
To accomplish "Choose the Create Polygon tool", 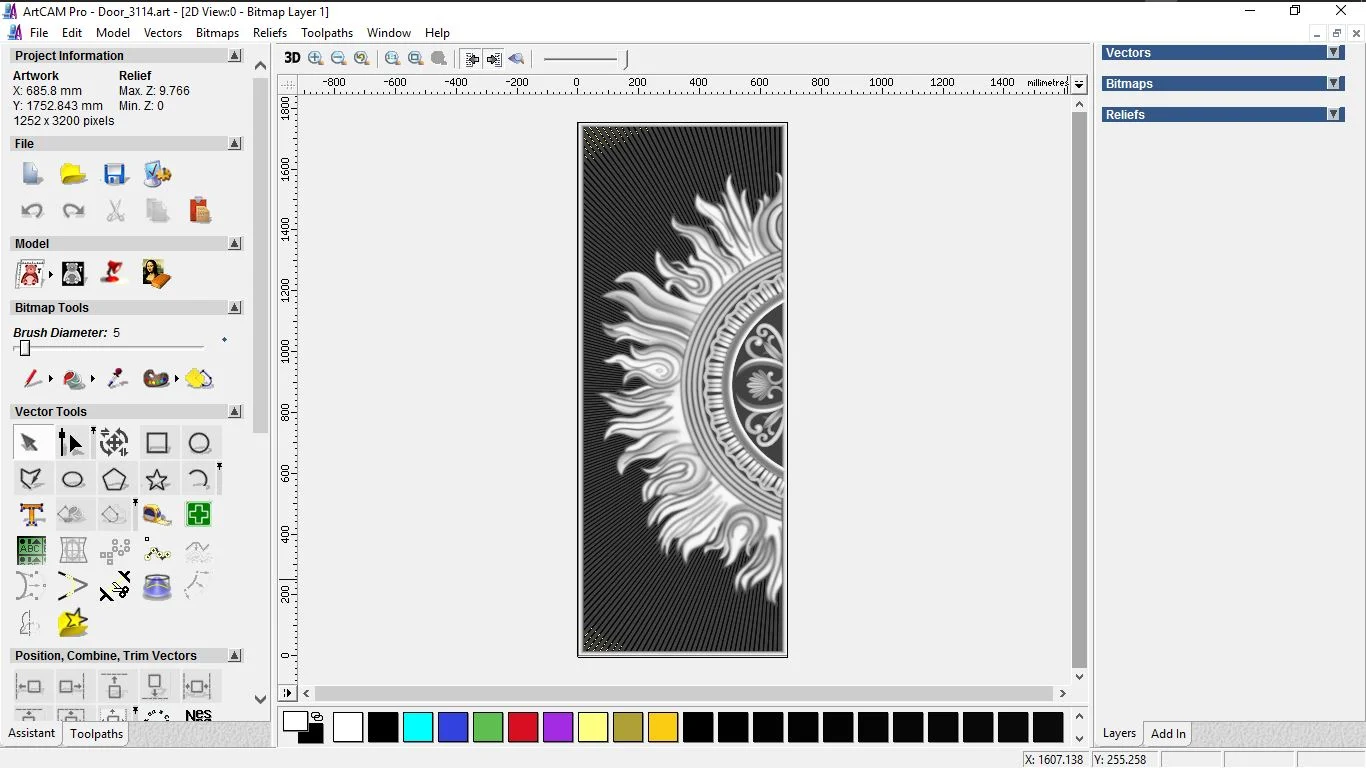I will click(115, 479).
